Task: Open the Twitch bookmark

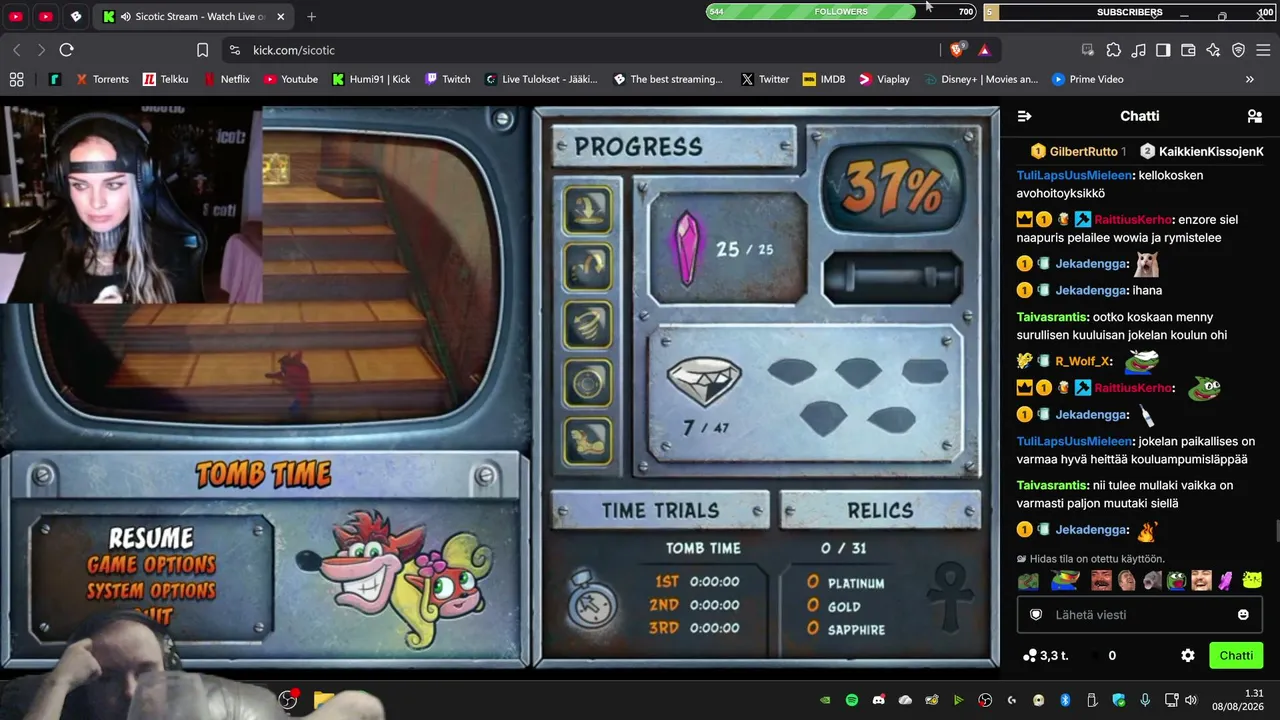Action: (447, 79)
